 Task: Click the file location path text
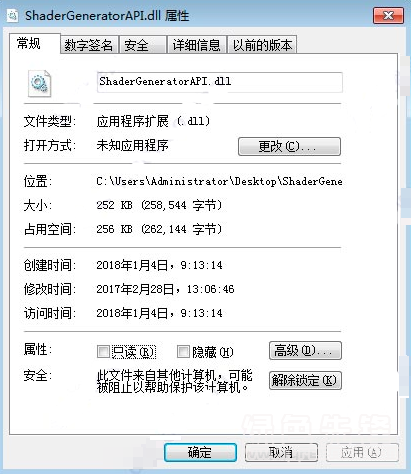click(x=219, y=181)
